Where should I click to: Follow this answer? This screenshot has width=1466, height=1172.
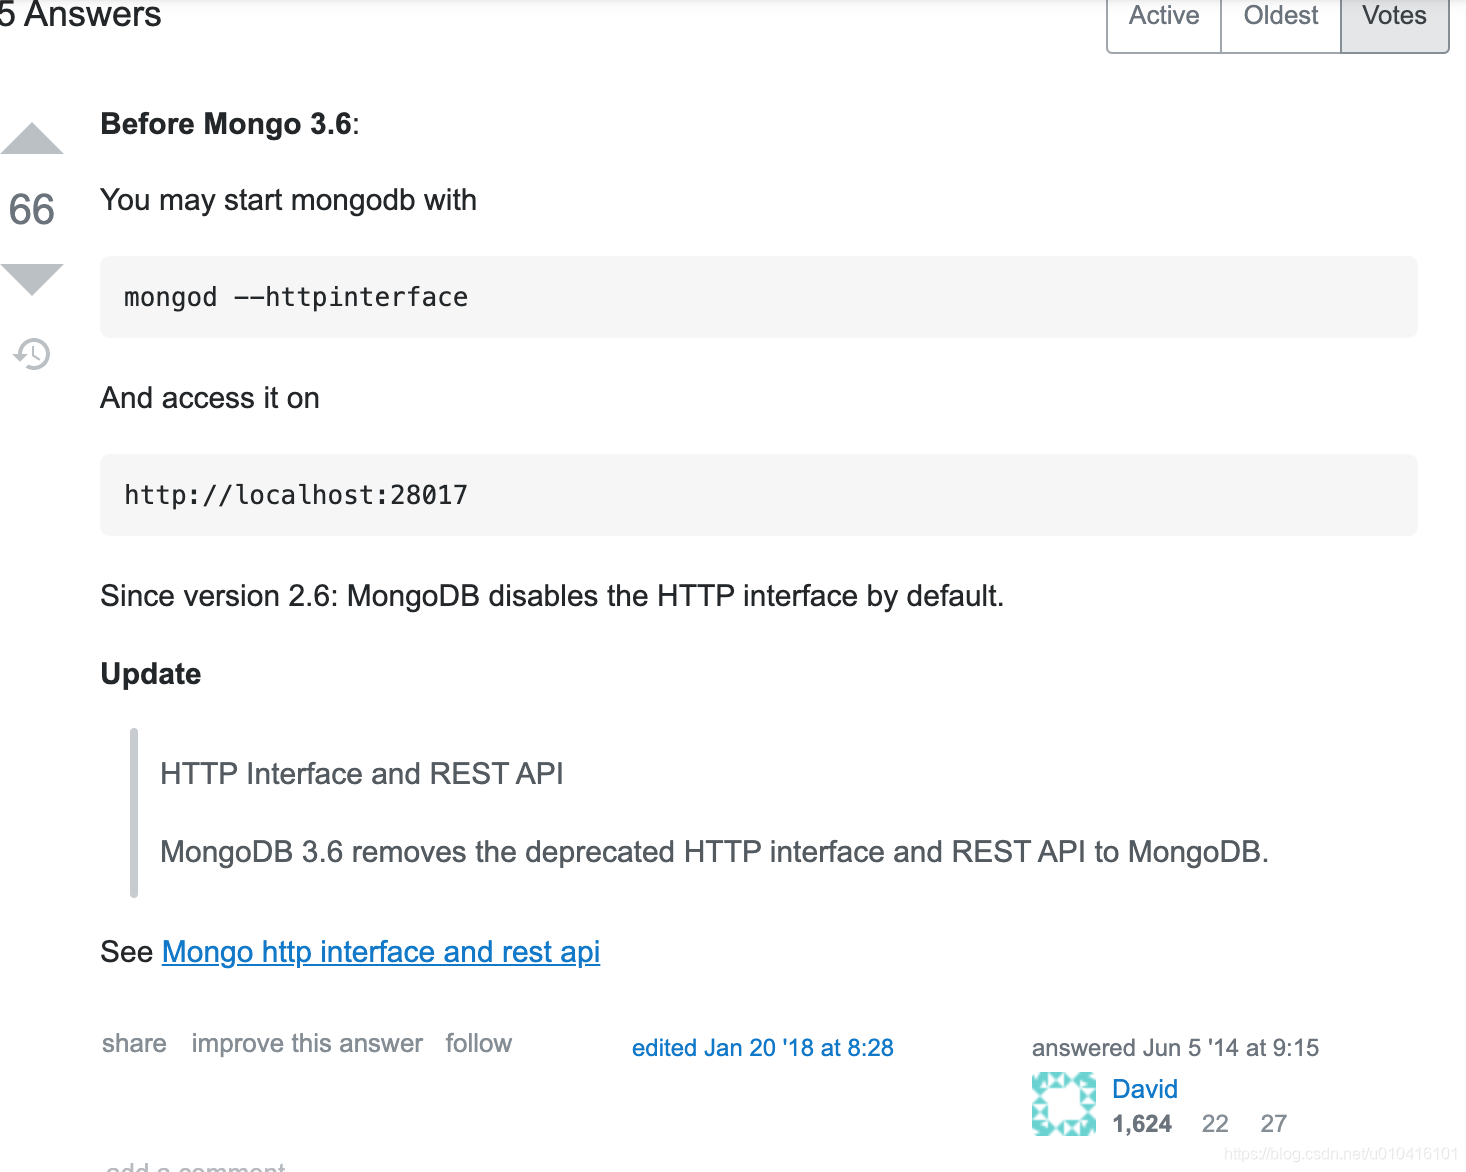point(478,1043)
